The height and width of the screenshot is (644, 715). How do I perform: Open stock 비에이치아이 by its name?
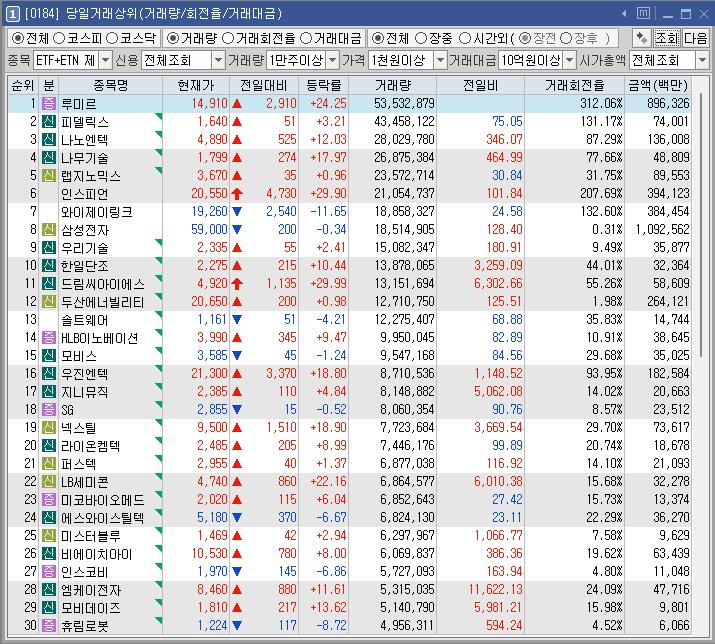click(x=97, y=554)
